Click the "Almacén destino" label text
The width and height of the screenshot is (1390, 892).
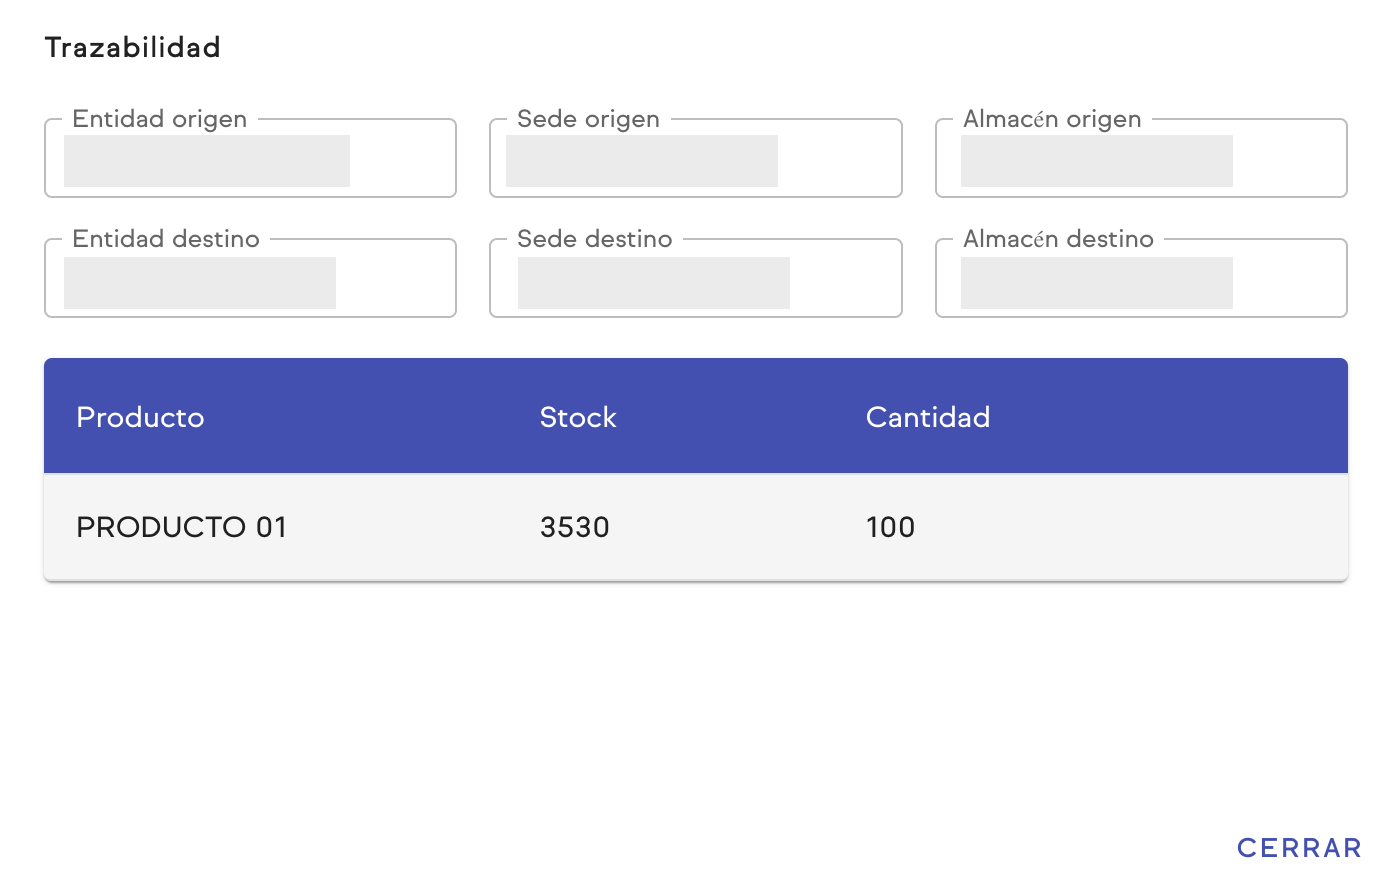tap(1058, 239)
